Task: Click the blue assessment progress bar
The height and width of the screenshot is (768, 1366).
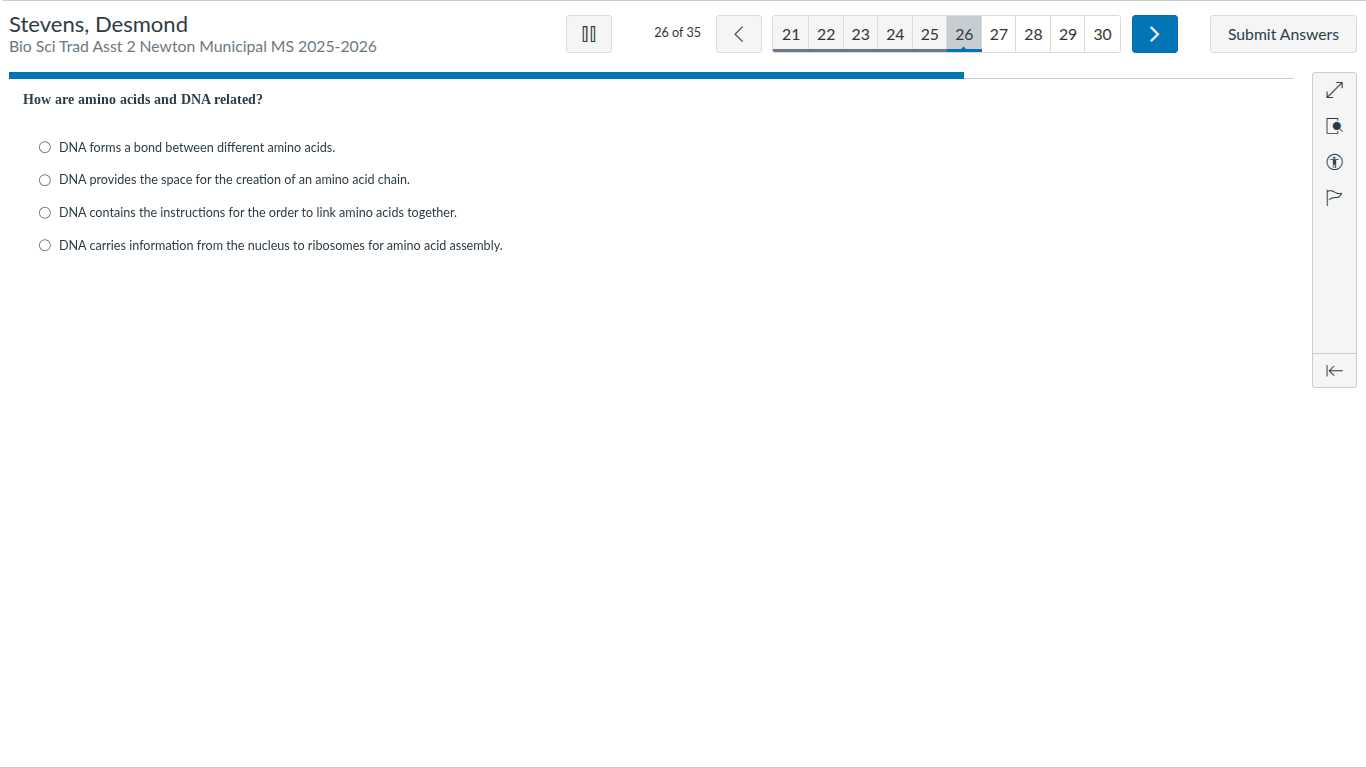Action: click(486, 75)
